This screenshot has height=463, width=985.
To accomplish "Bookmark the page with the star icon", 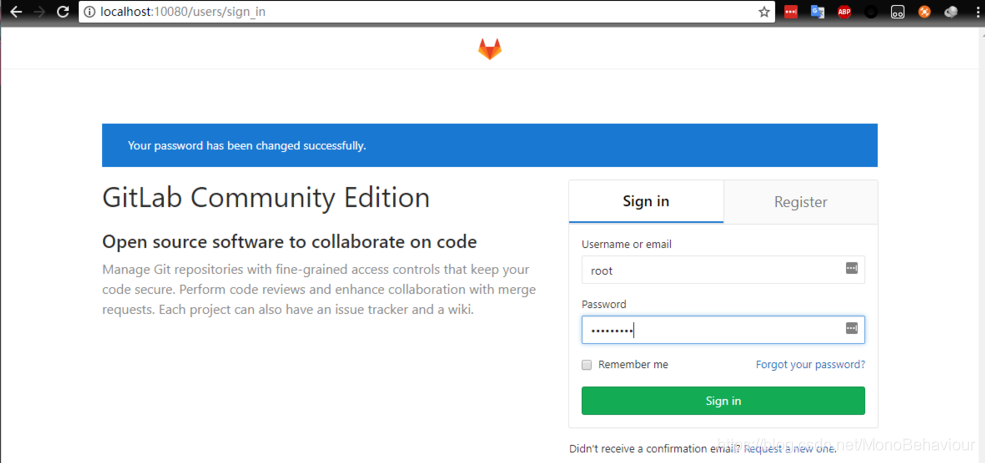I will click(764, 12).
